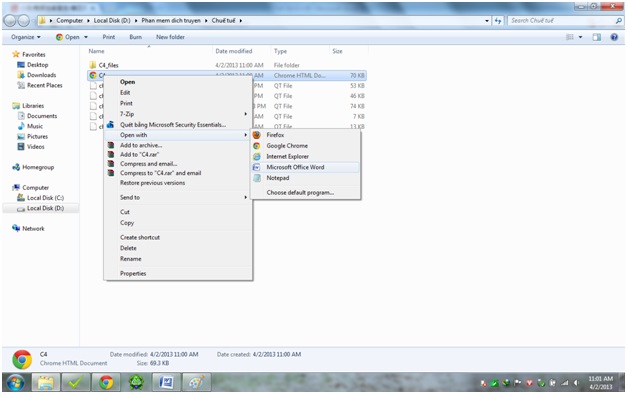
Task: Expand the 7-Zip submenu
Action: pyautogui.click(x=178, y=114)
